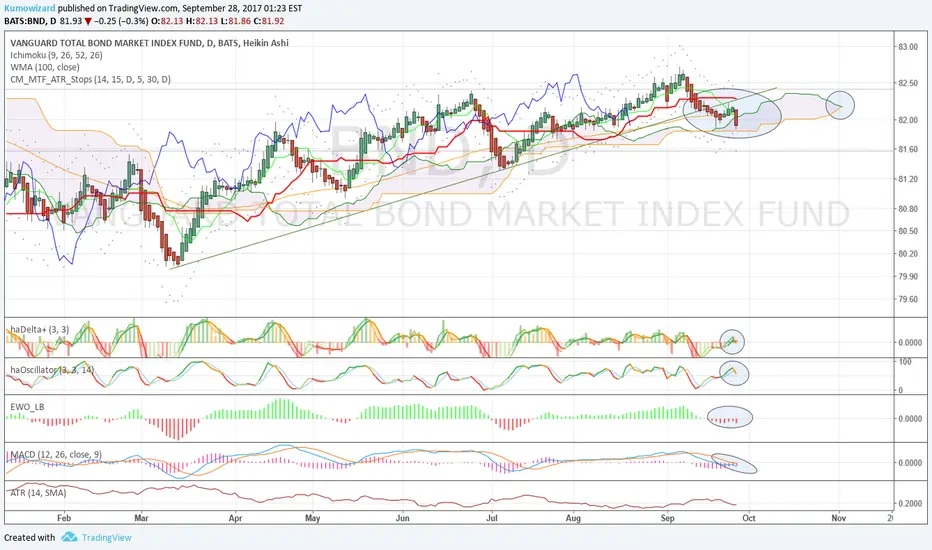Select the Ichimoku (9, 26, 52, 26) label
The width and height of the screenshot is (932, 550).
click(x=56, y=55)
